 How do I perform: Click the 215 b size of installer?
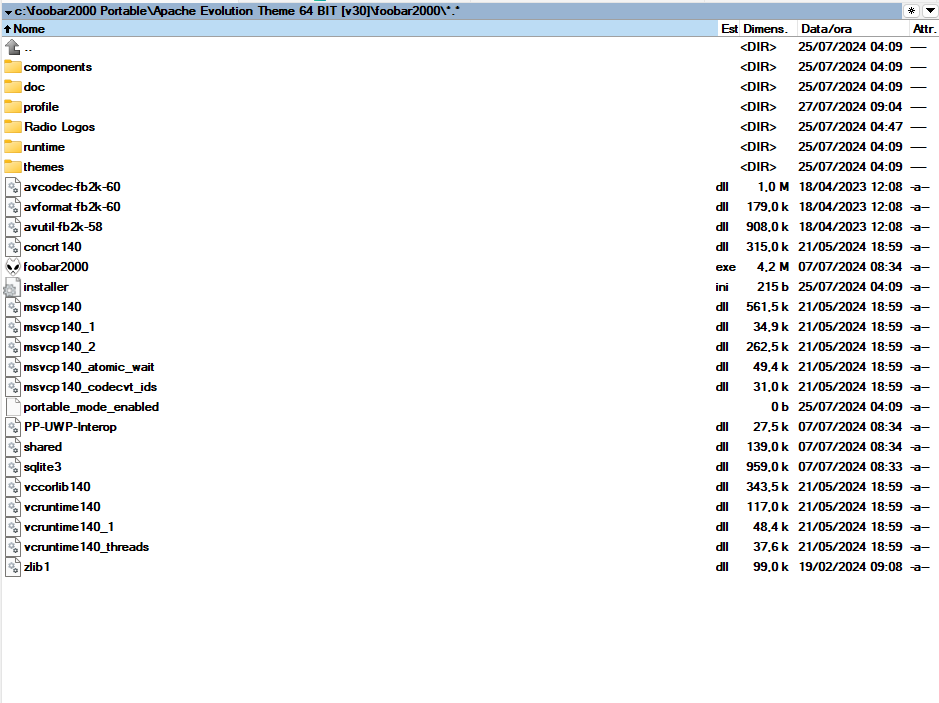[773, 287]
